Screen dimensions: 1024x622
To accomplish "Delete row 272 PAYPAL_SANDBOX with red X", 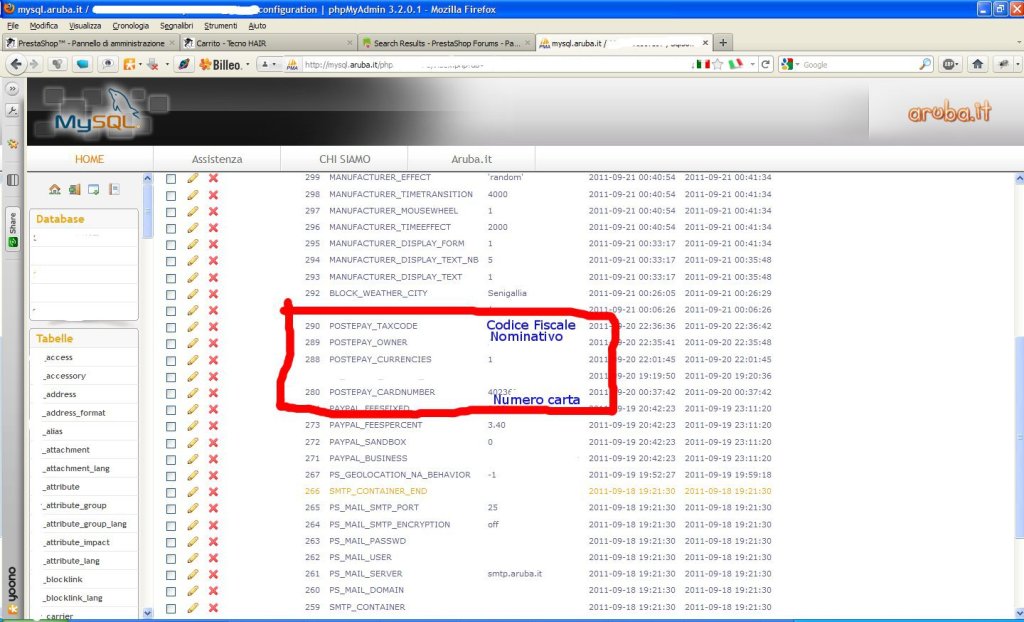I will 213,442.
